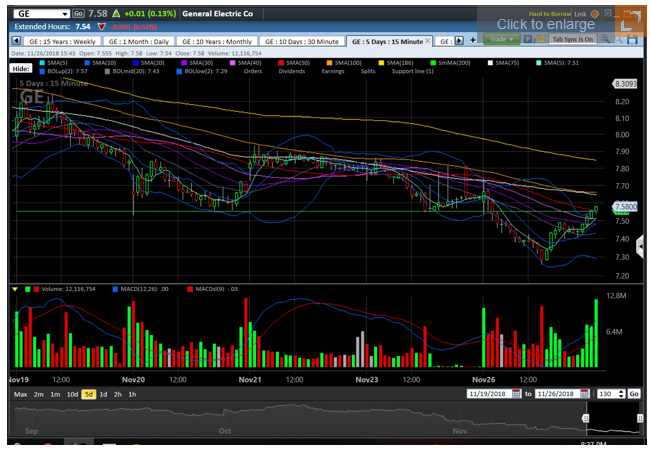Select the GE : 5 Days : 15 Minute tab

387,42
